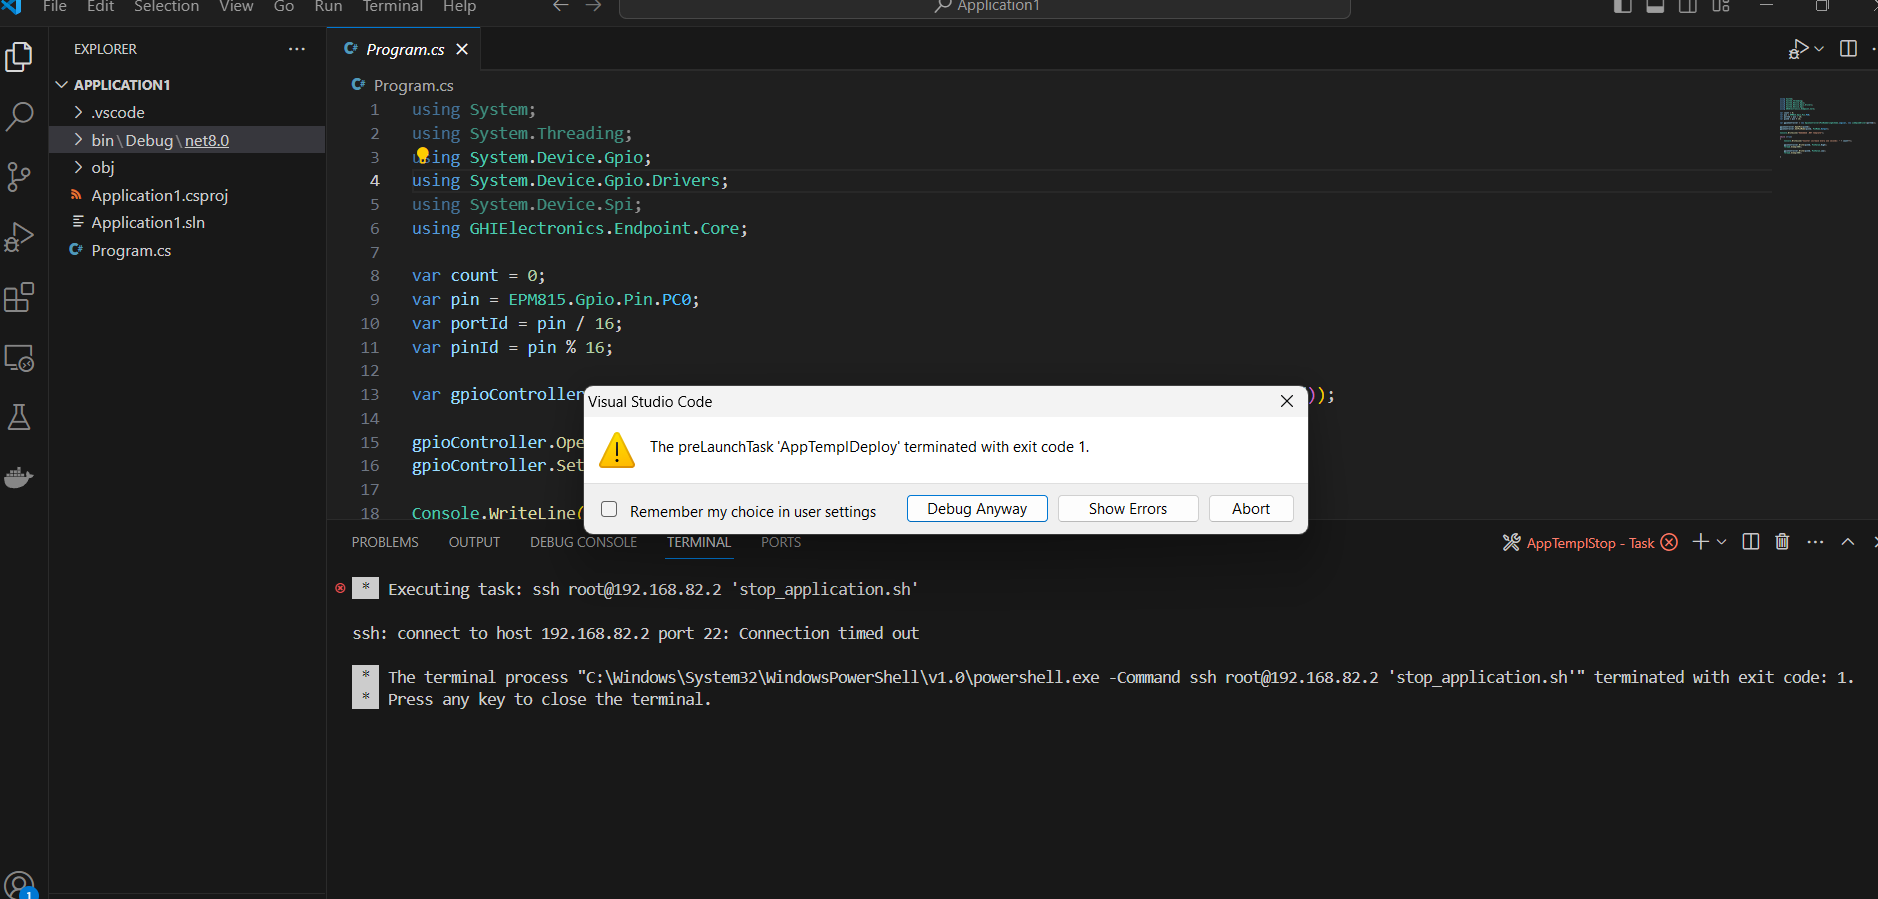The width and height of the screenshot is (1878, 899).
Task: Open the Search view in activity bar
Action: click(x=19, y=117)
